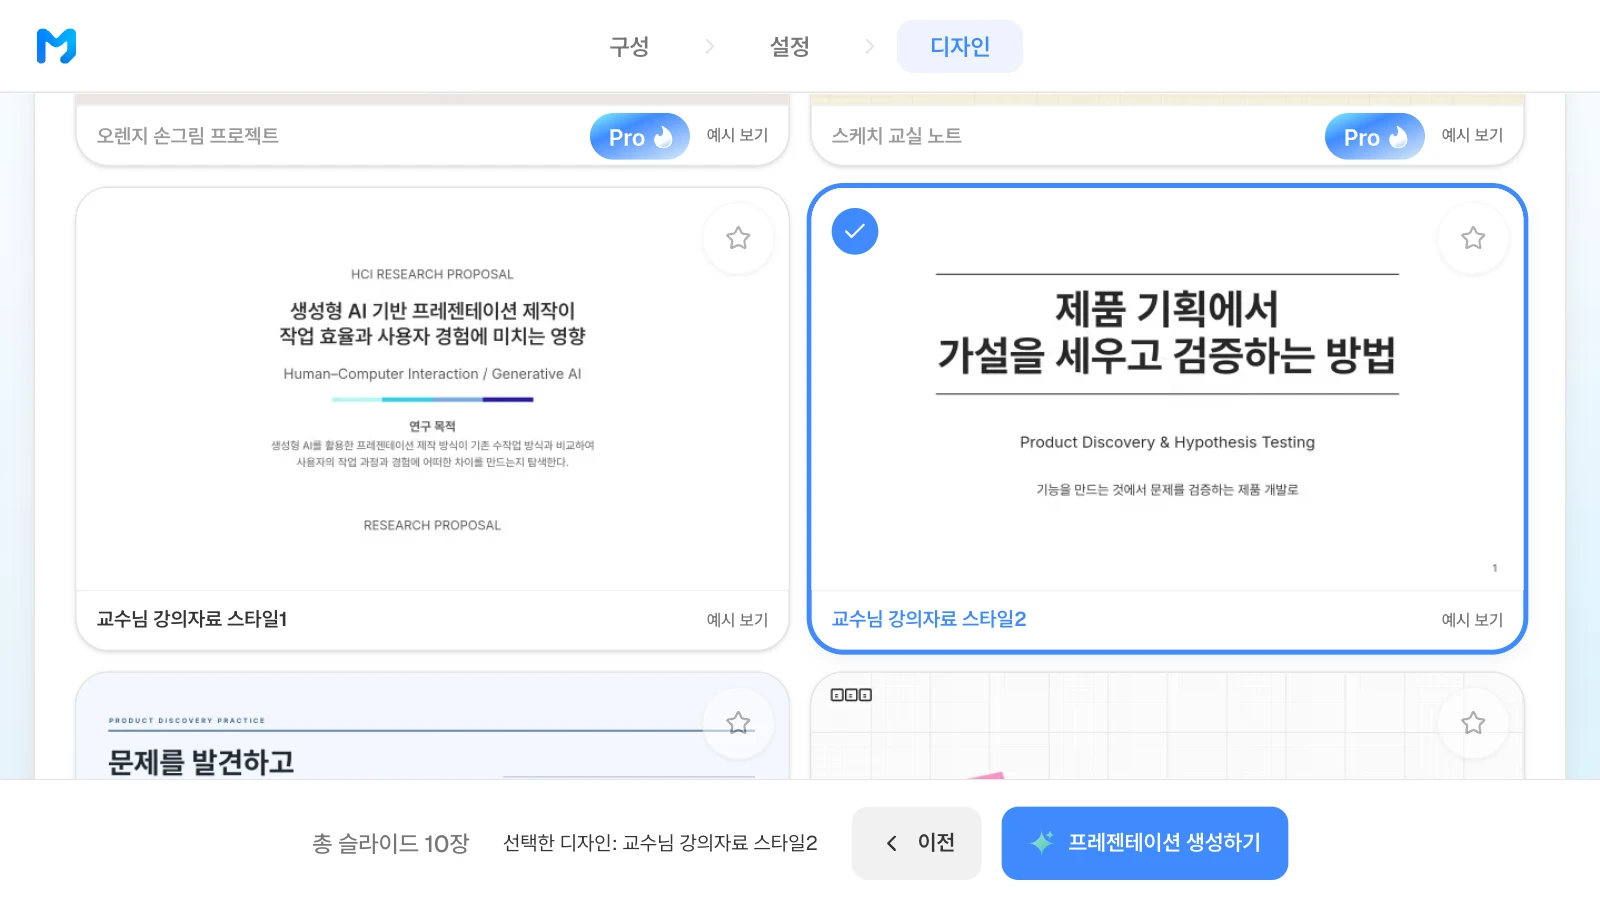
Task: Click the 오렌지 손그림 프로젝트 label
Action: pos(188,135)
